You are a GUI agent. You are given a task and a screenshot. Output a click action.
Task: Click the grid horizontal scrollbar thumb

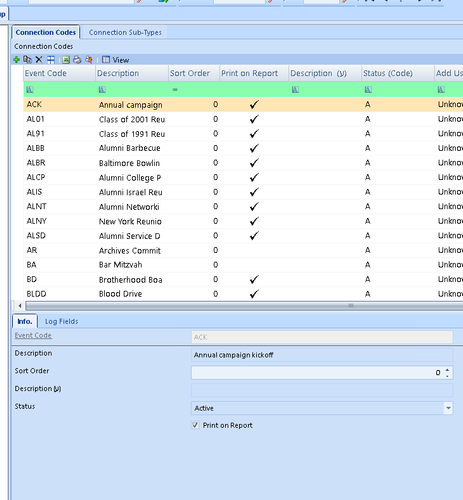pyautogui.click(x=245, y=306)
